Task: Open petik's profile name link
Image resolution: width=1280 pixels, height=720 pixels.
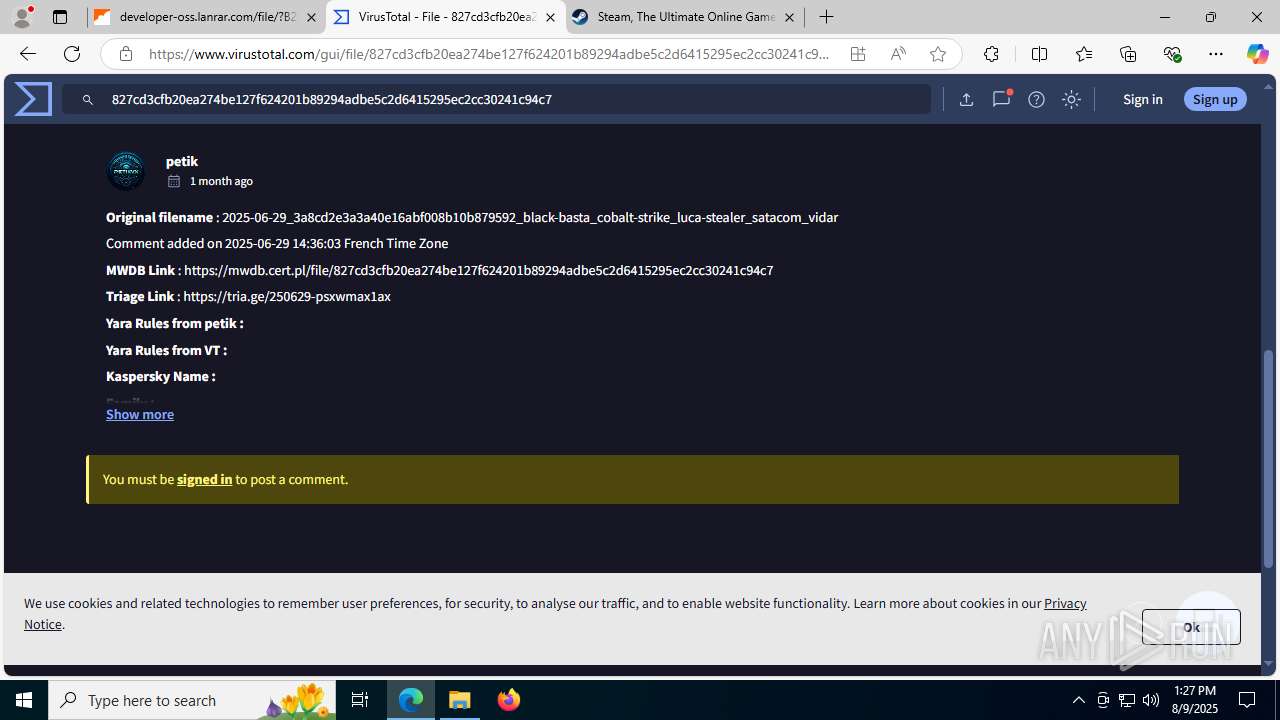Action: (182, 161)
